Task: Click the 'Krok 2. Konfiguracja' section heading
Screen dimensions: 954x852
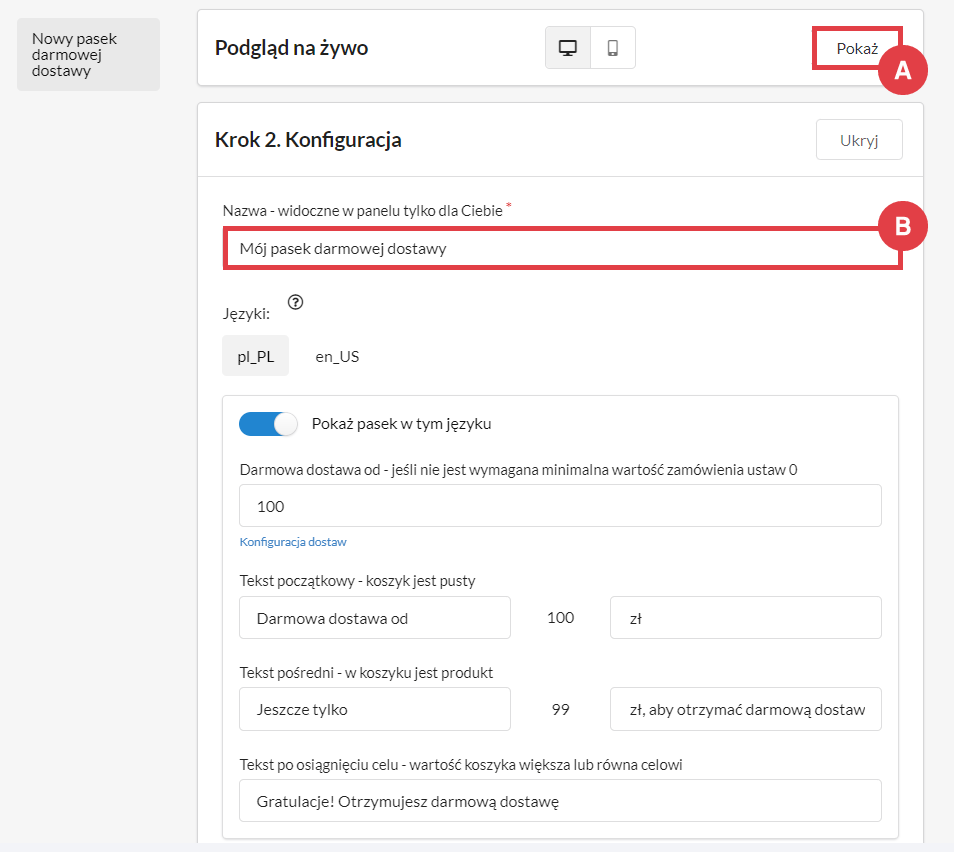Action: pyautogui.click(x=308, y=140)
